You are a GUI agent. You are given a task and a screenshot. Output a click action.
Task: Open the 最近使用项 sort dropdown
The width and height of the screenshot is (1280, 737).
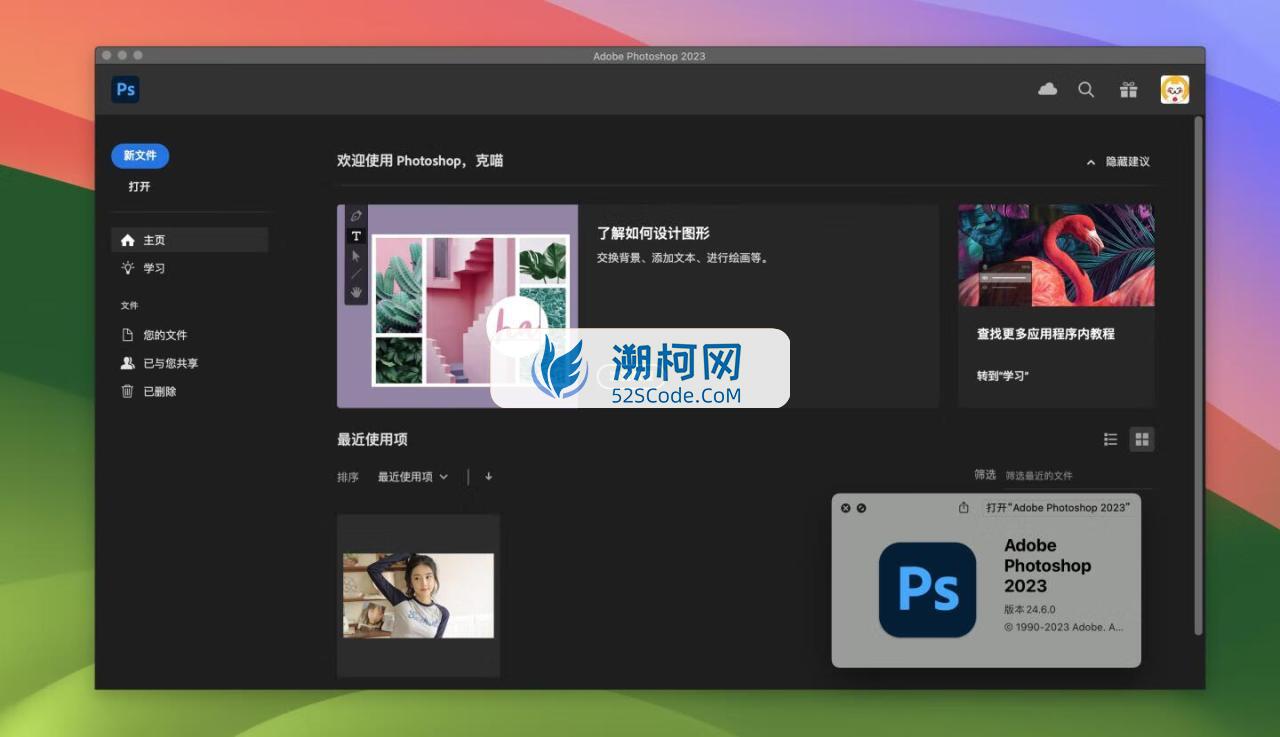coord(413,477)
